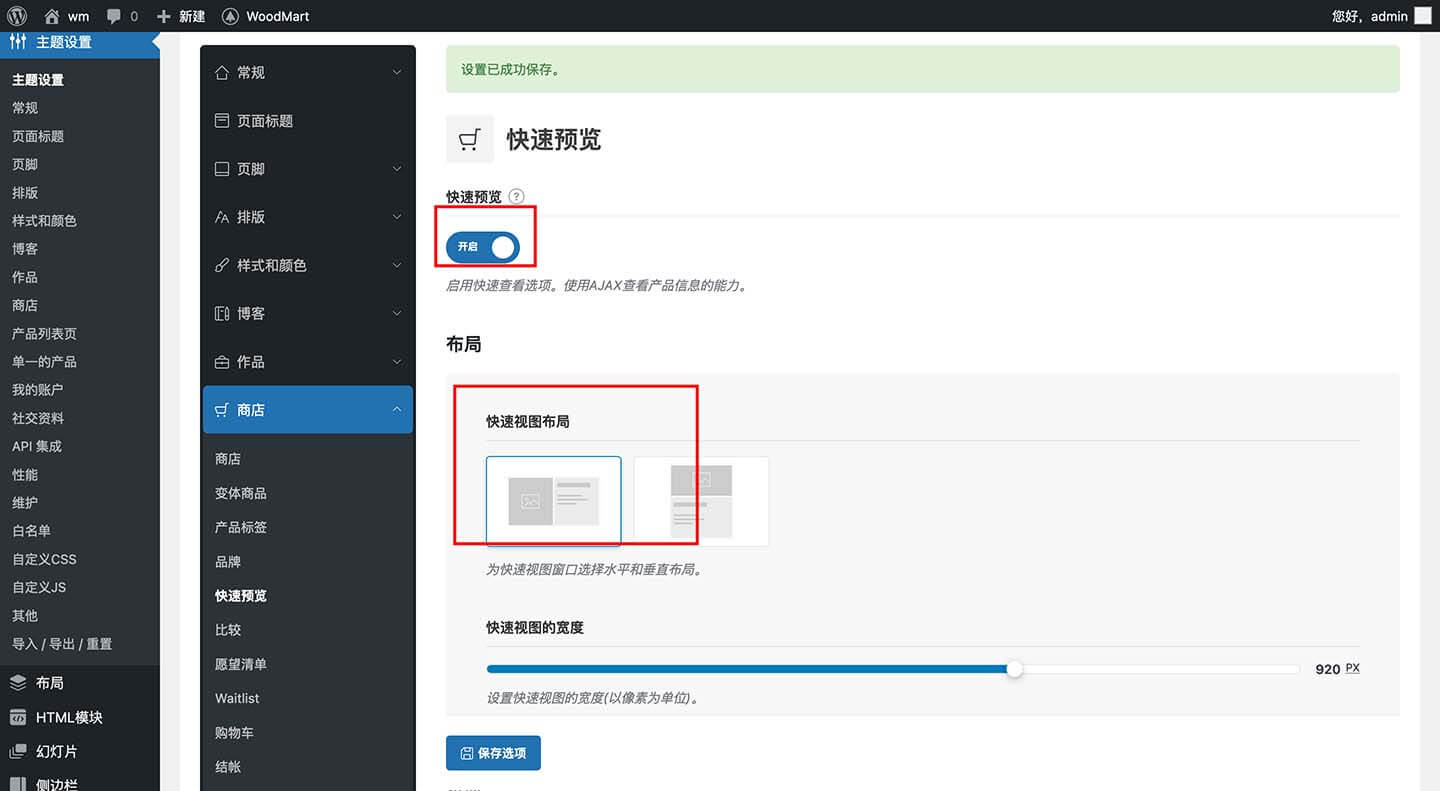Viewport: 1440px width, 791px height.
Task: Click the 常规 home icon in options panel
Action: pyautogui.click(x=222, y=72)
